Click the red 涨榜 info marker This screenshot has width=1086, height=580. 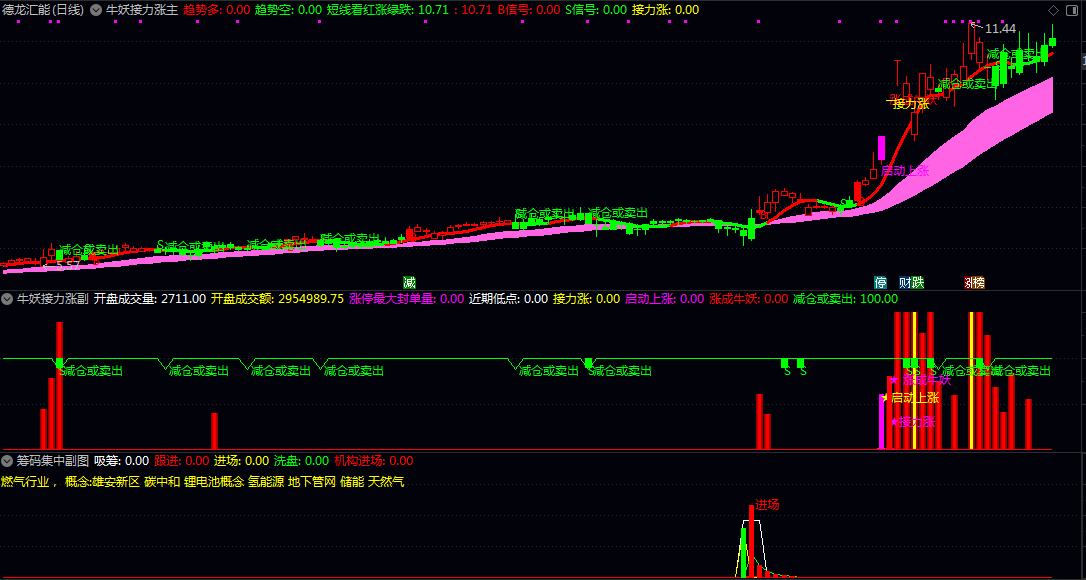click(x=974, y=283)
